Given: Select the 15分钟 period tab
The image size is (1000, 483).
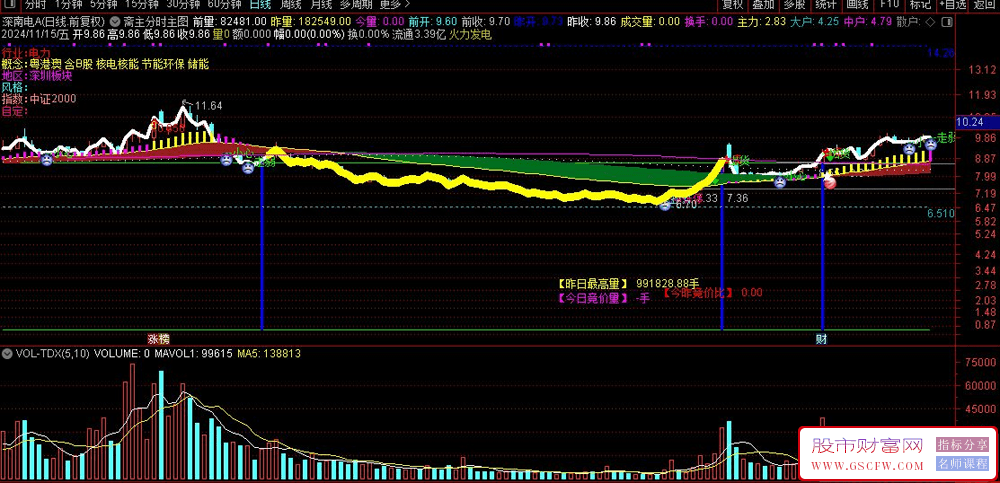Looking at the screenshot, I should 141,4.
